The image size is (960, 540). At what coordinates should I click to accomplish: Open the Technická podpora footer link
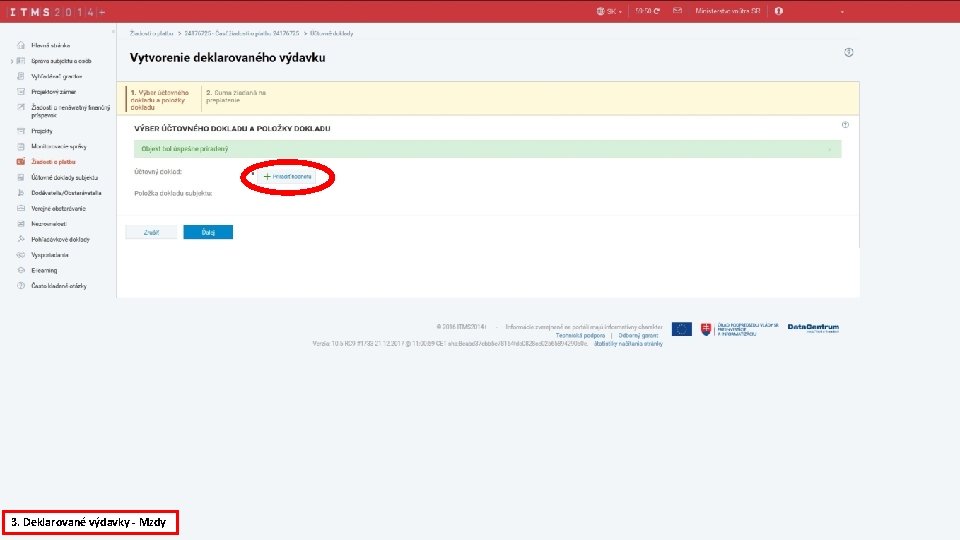coord(580,336)
